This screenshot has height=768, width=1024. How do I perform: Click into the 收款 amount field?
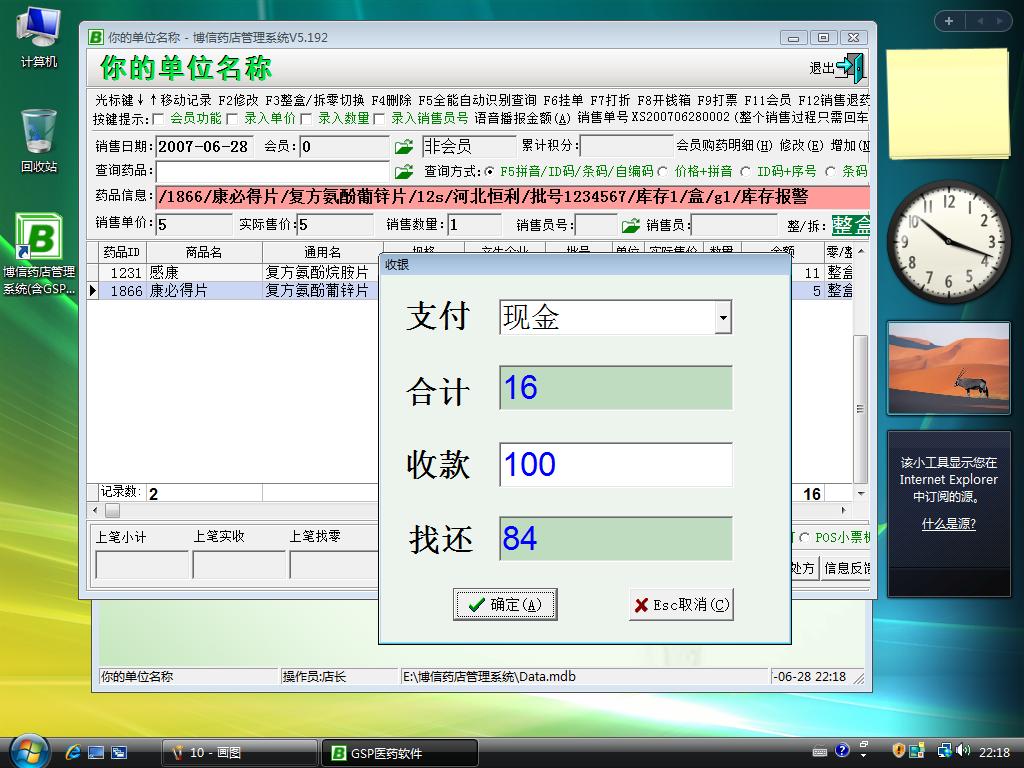click(x=615, y=465)
